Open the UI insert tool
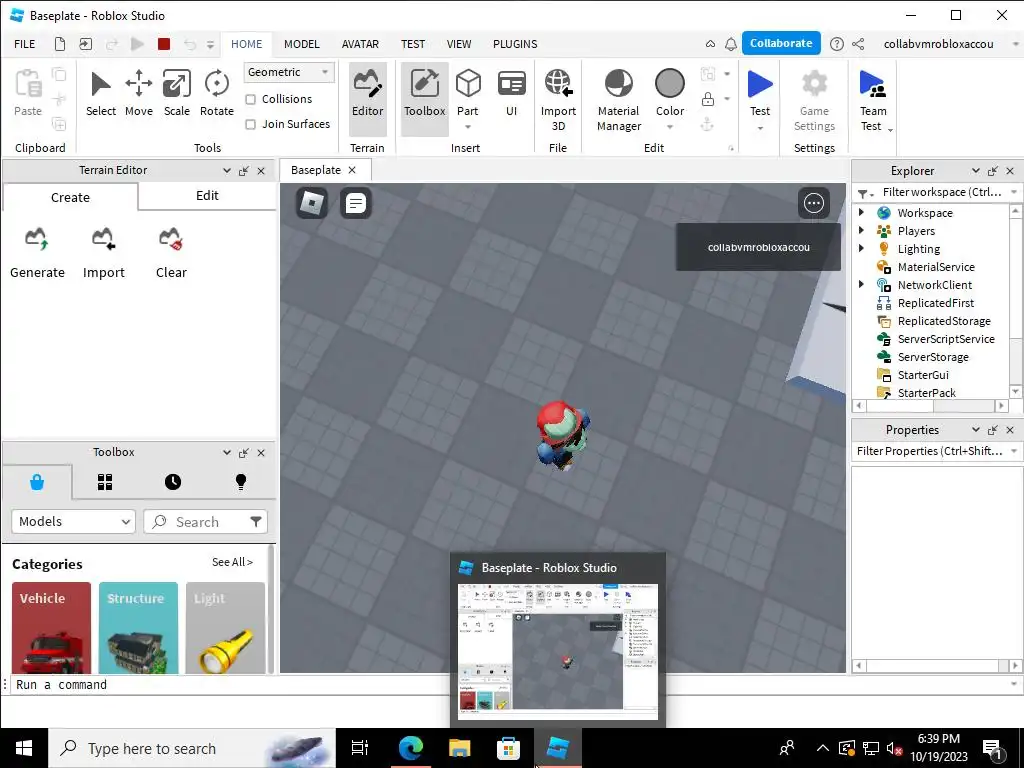Viewport: 1024px width, 768px height. (x=511, y=94)
